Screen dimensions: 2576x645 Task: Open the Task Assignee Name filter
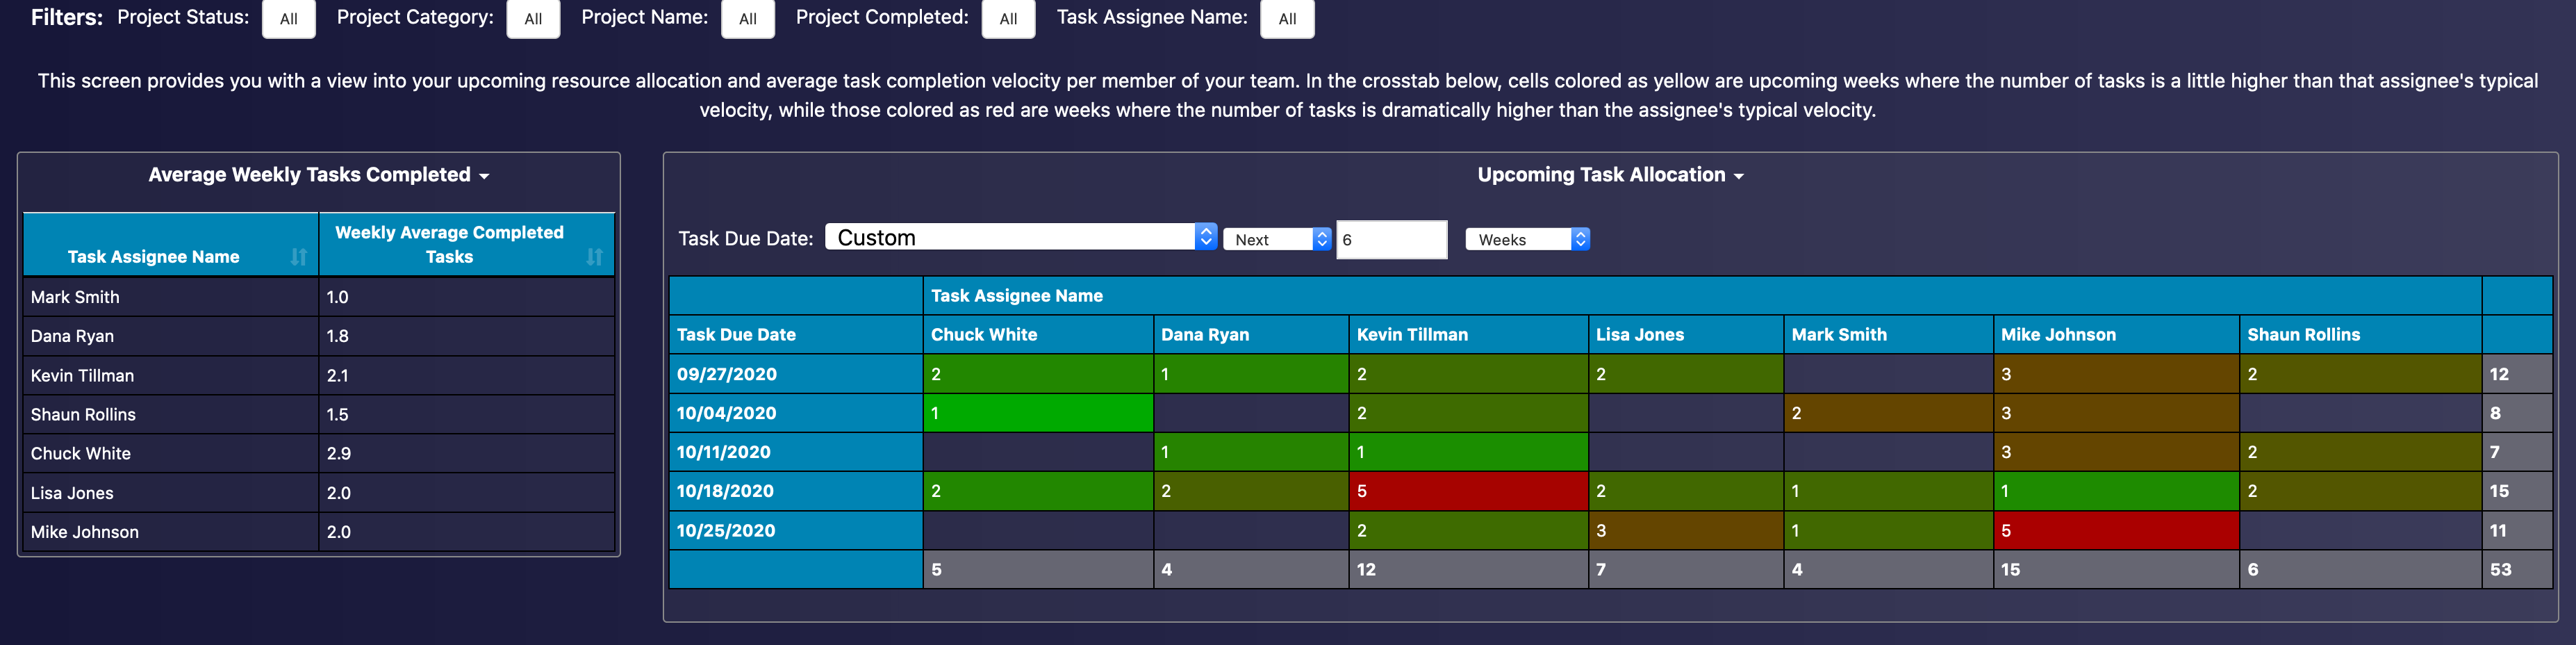(1287, 19)
